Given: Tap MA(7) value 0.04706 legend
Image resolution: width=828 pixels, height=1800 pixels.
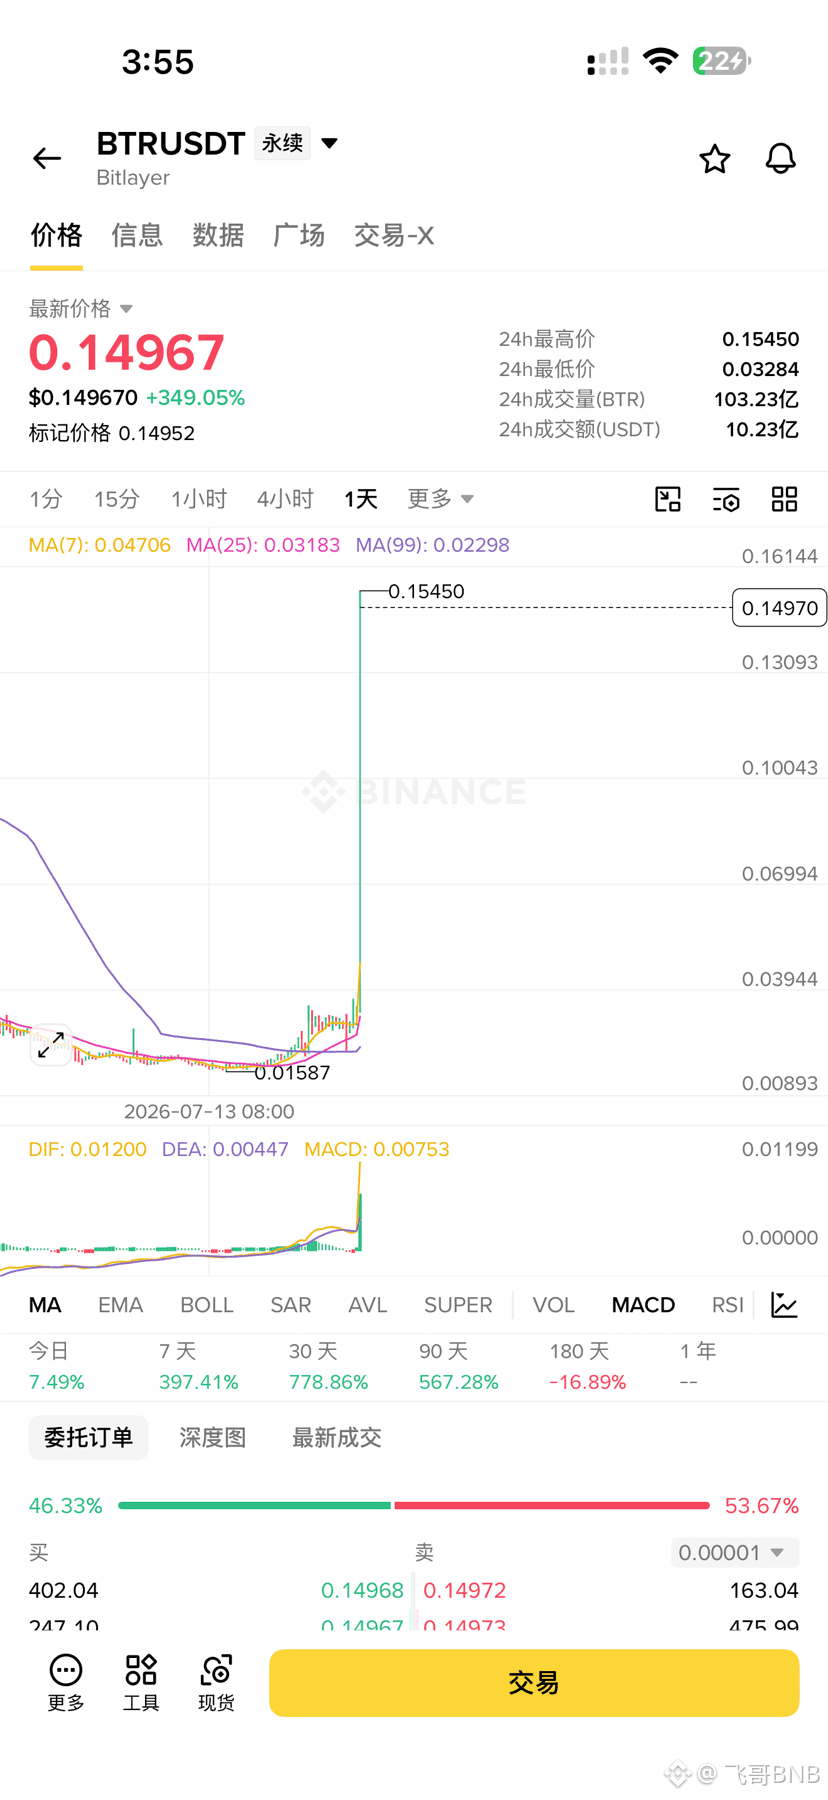Looking at the screenshot, I should point(99,545).
